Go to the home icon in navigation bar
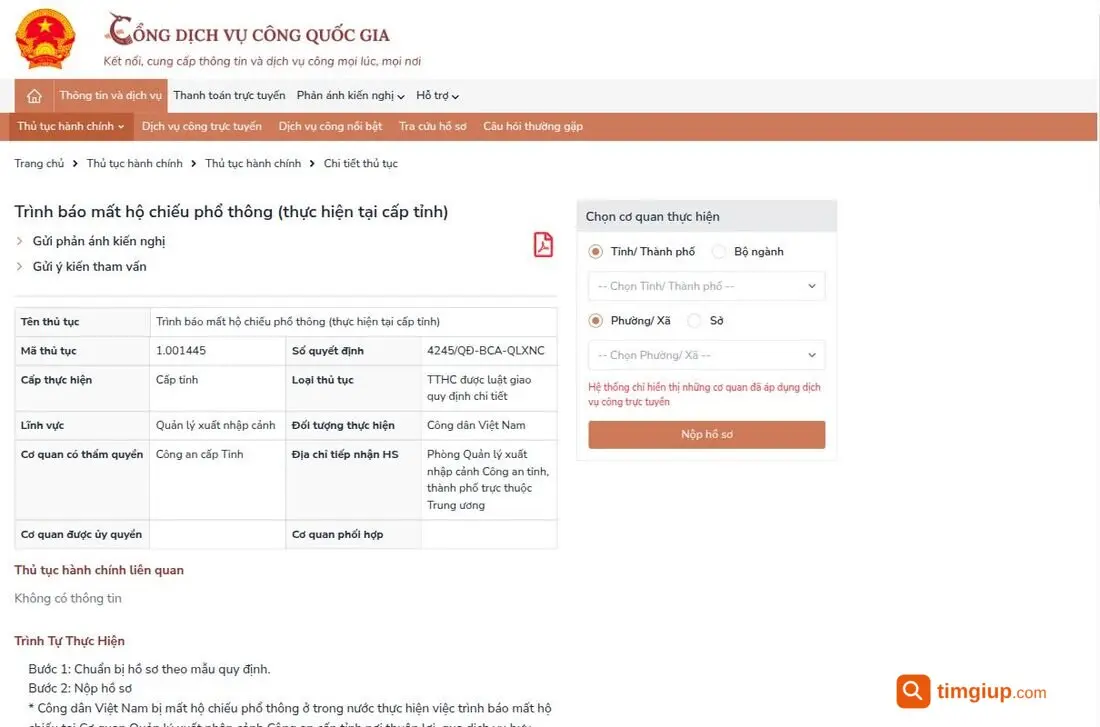The image size is (1100, 727). 34,96
